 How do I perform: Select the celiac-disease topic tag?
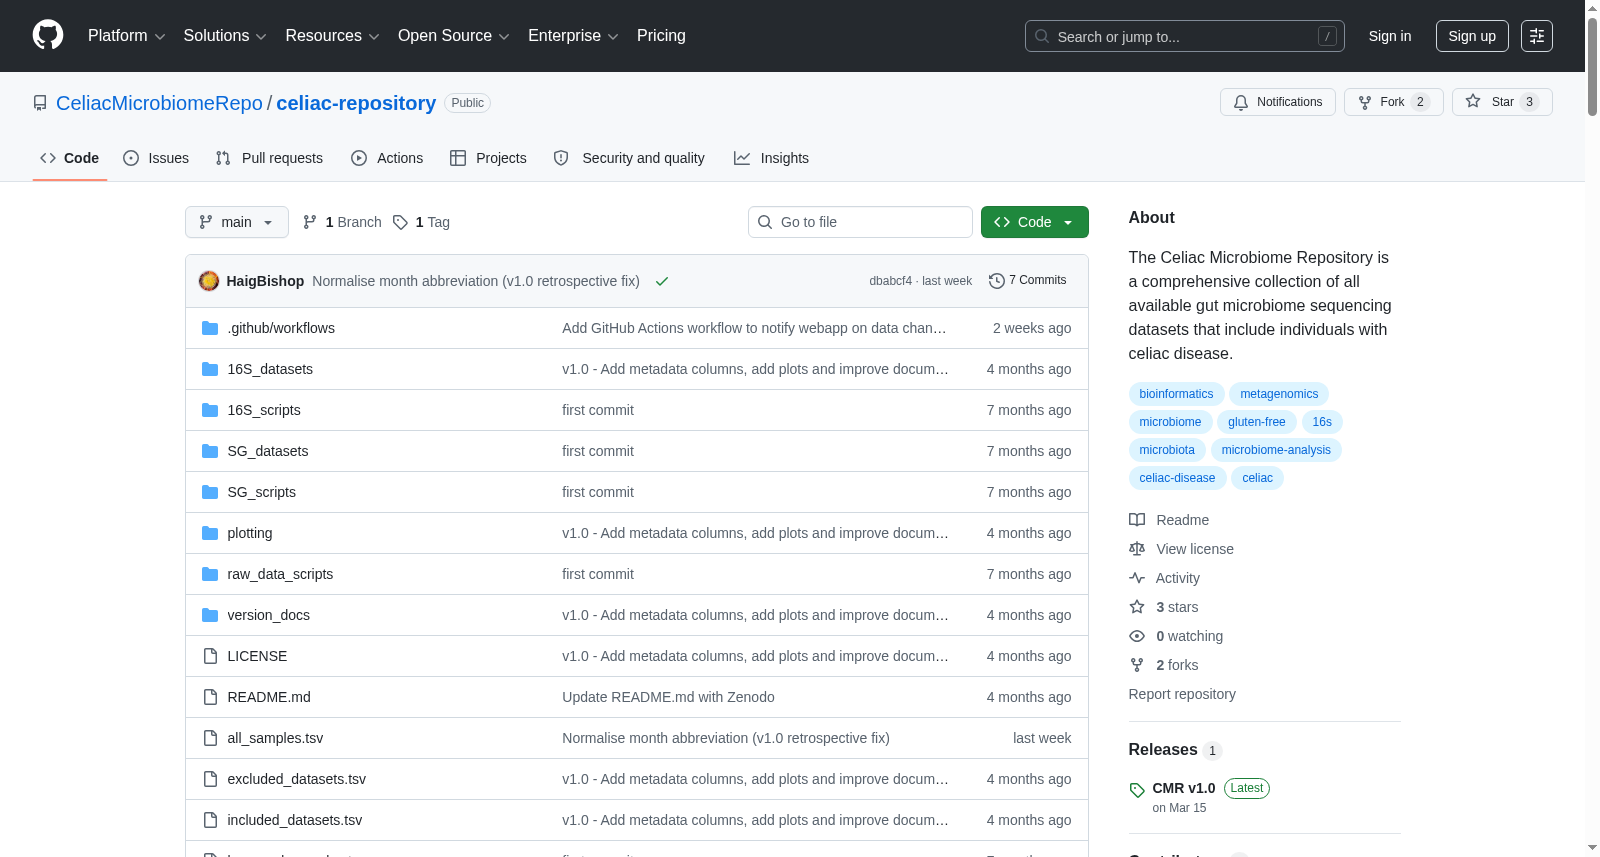(1177, 478)
